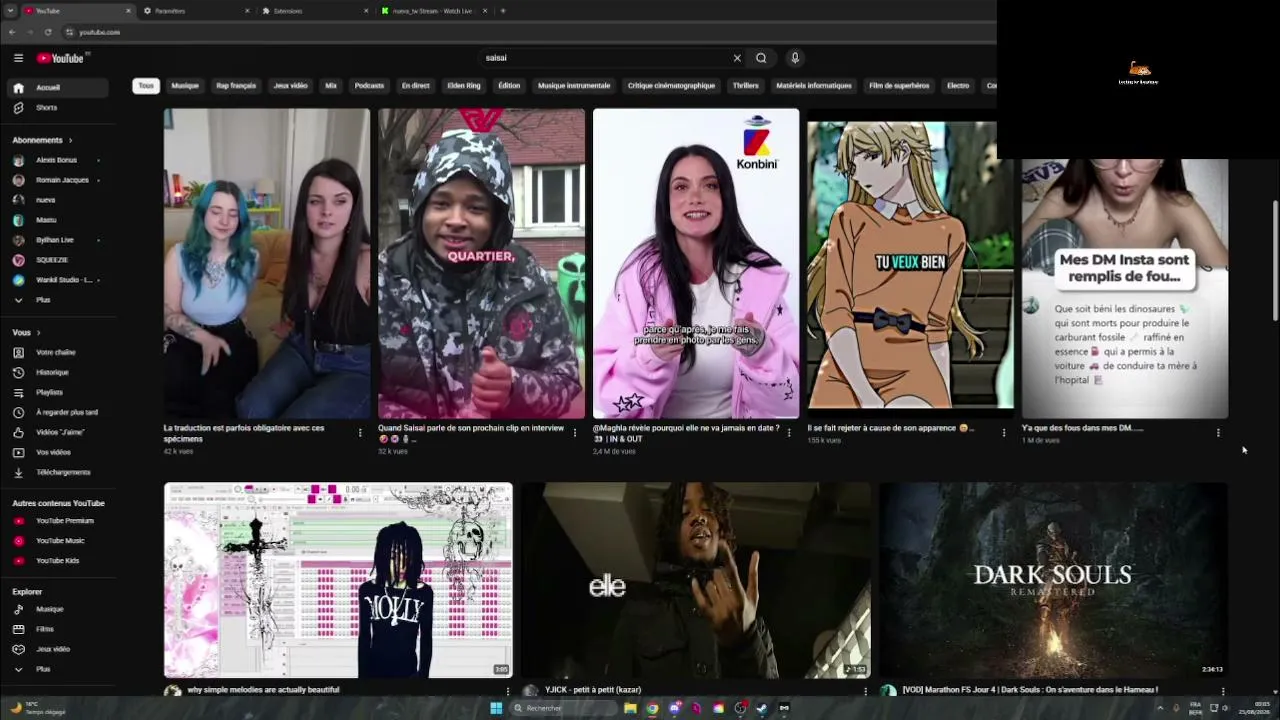Select the Musique filter chip
Viewport: 1280px width, 720px height.
click(185, 86)
